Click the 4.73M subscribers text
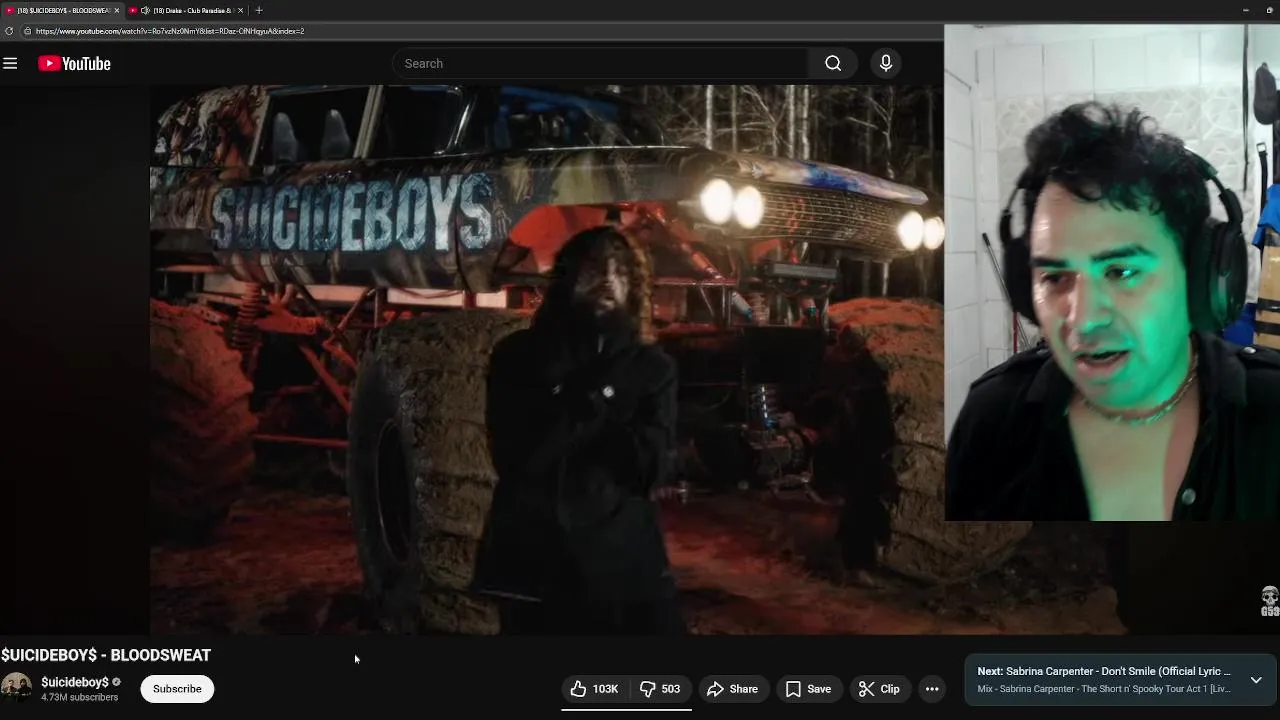1280x720 pixels. click(x=79, y=698)
